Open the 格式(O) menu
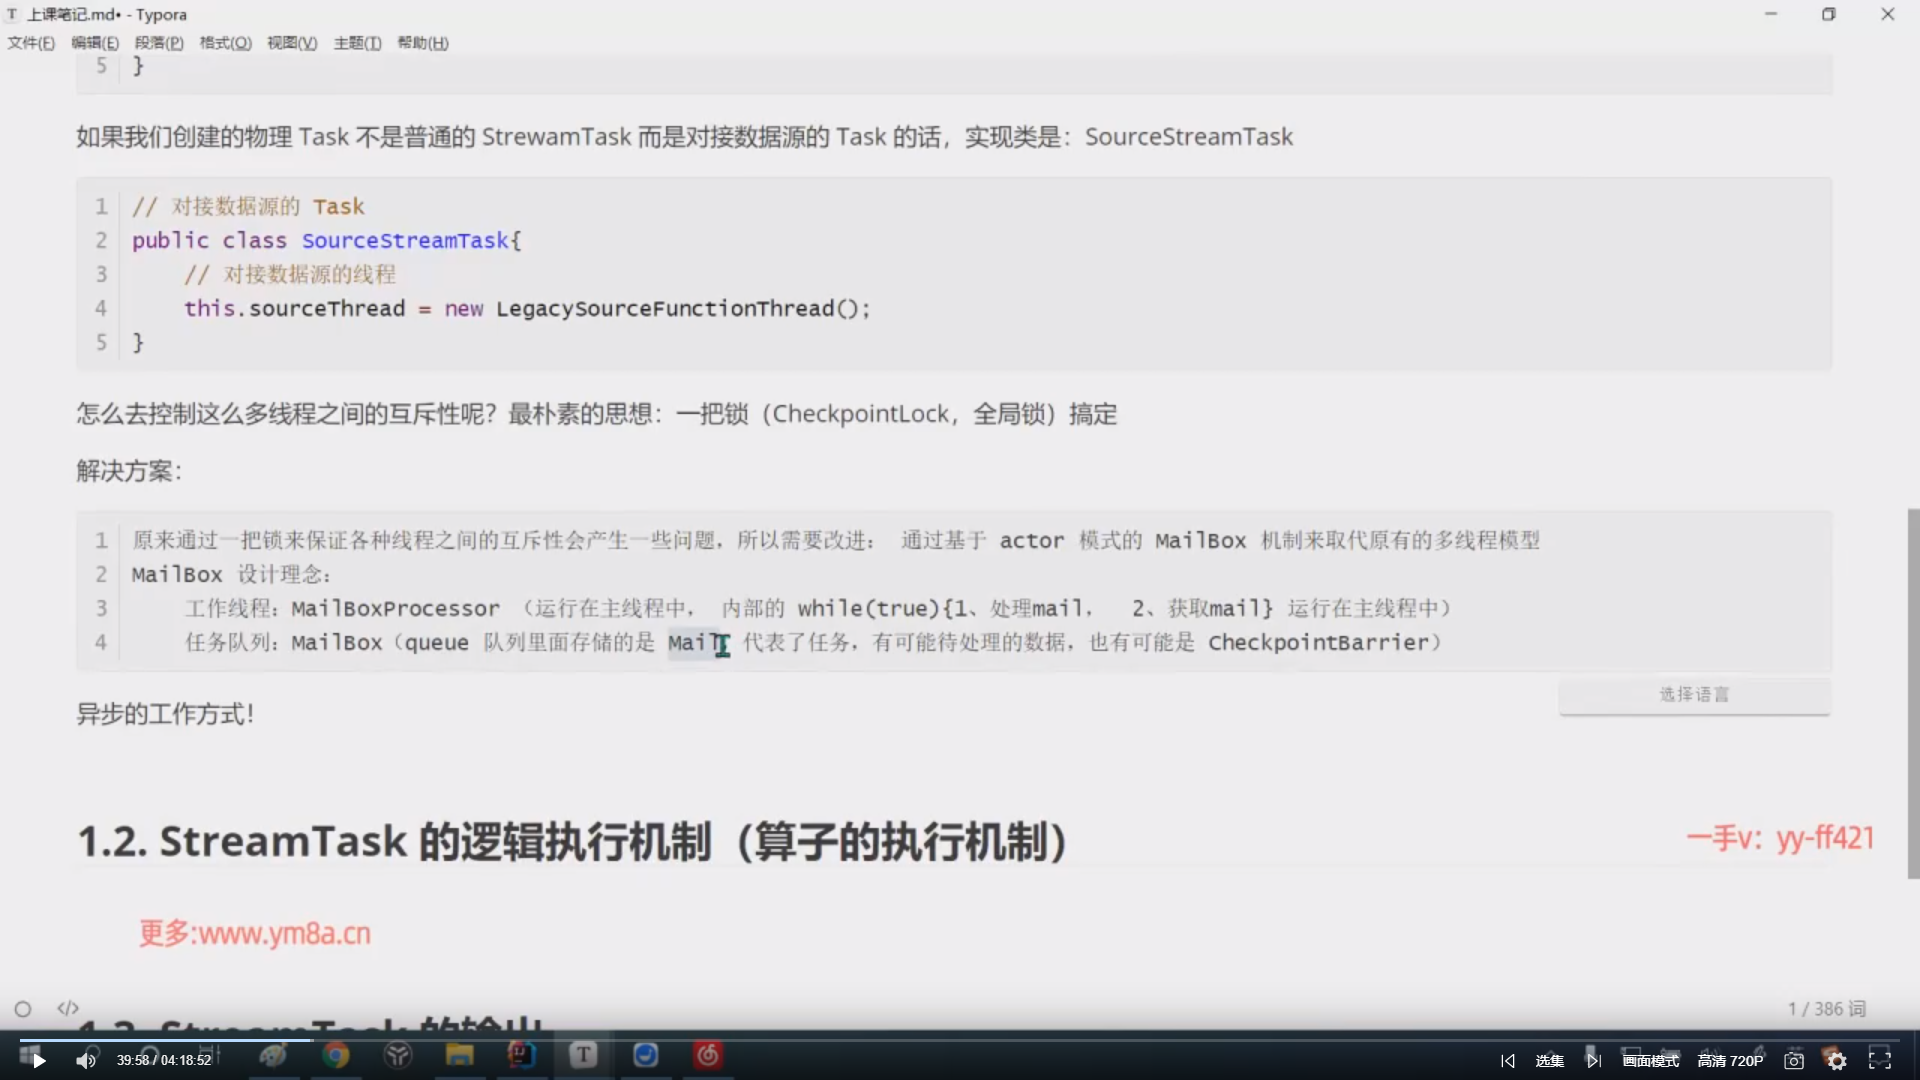Viewport: 1920px width, 1080px height. [225, 43]
